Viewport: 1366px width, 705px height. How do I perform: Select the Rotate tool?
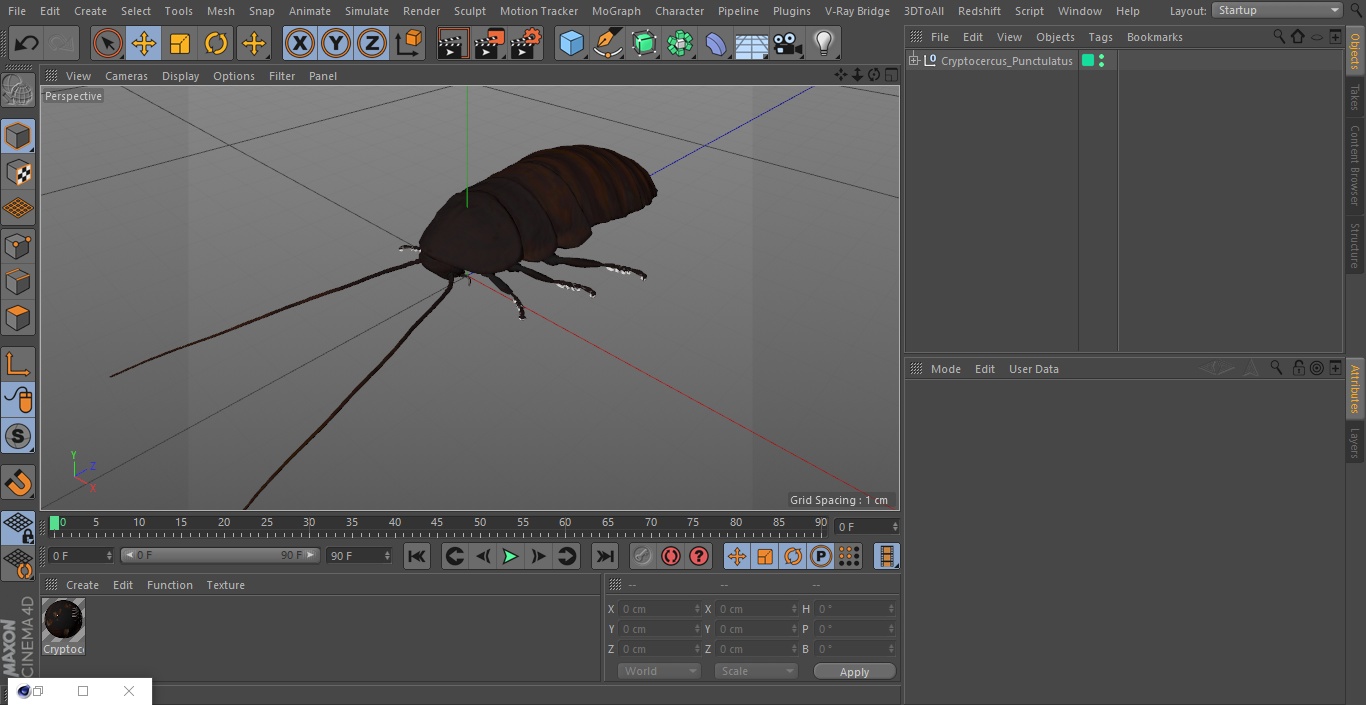pyautogui.click(x=216, y=43)
